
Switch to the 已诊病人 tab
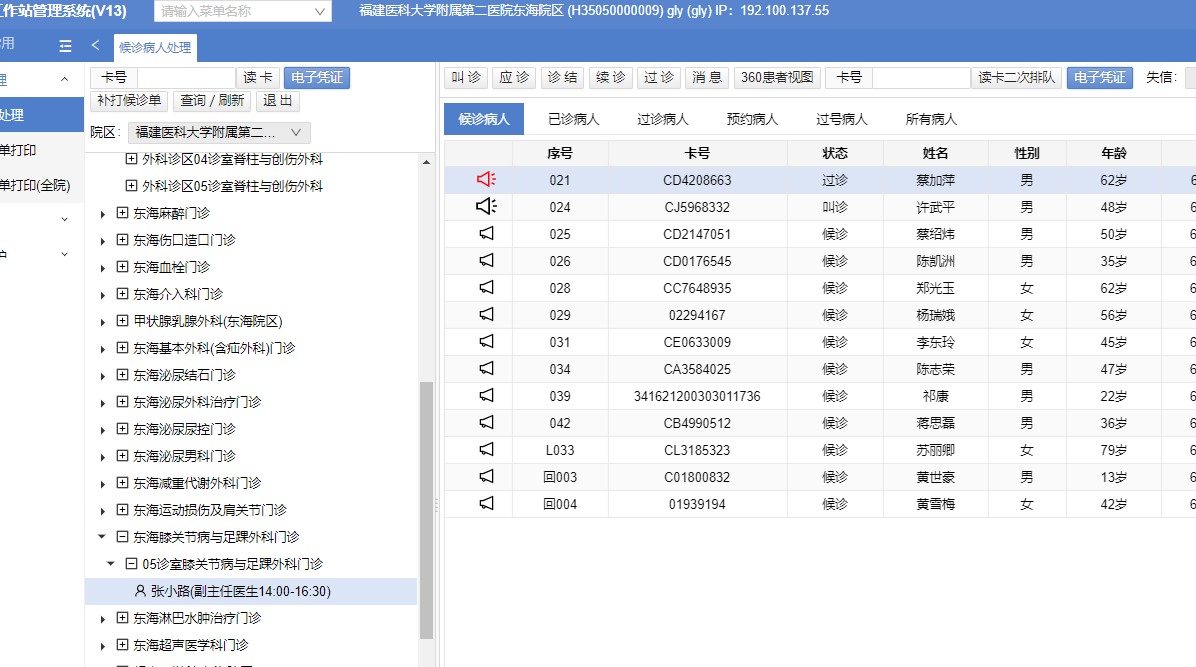pyautogui.click(x=574, y=119)
